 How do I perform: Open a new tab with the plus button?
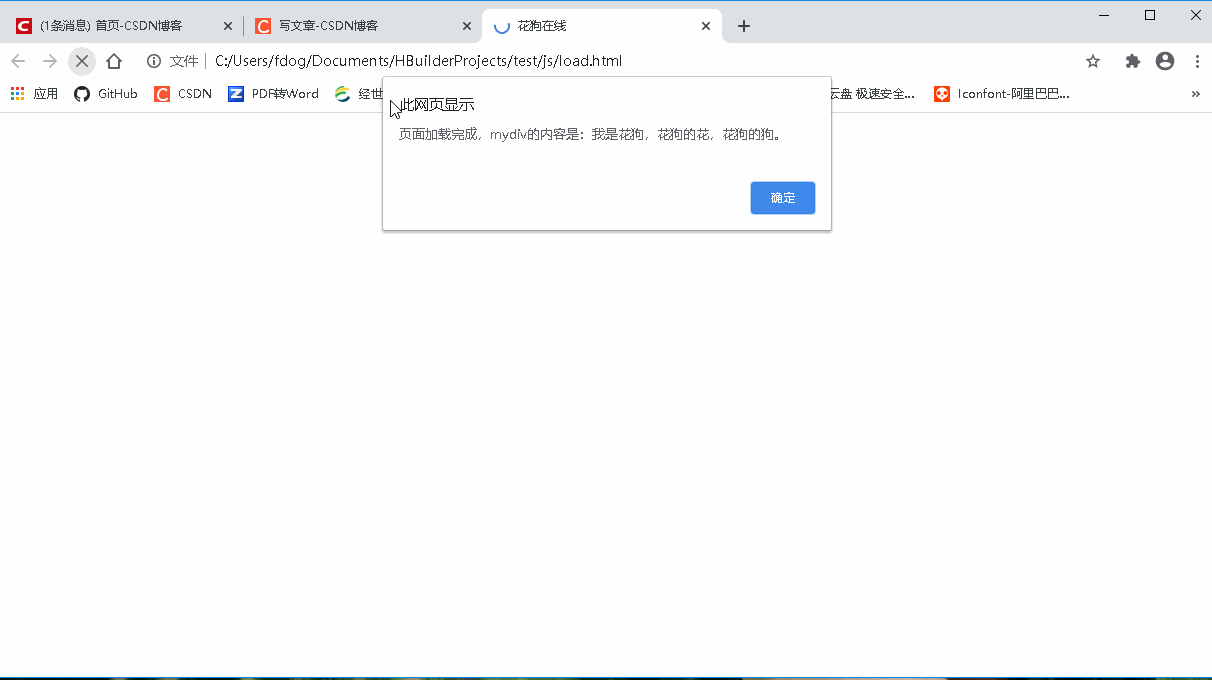tap(743, 26)
